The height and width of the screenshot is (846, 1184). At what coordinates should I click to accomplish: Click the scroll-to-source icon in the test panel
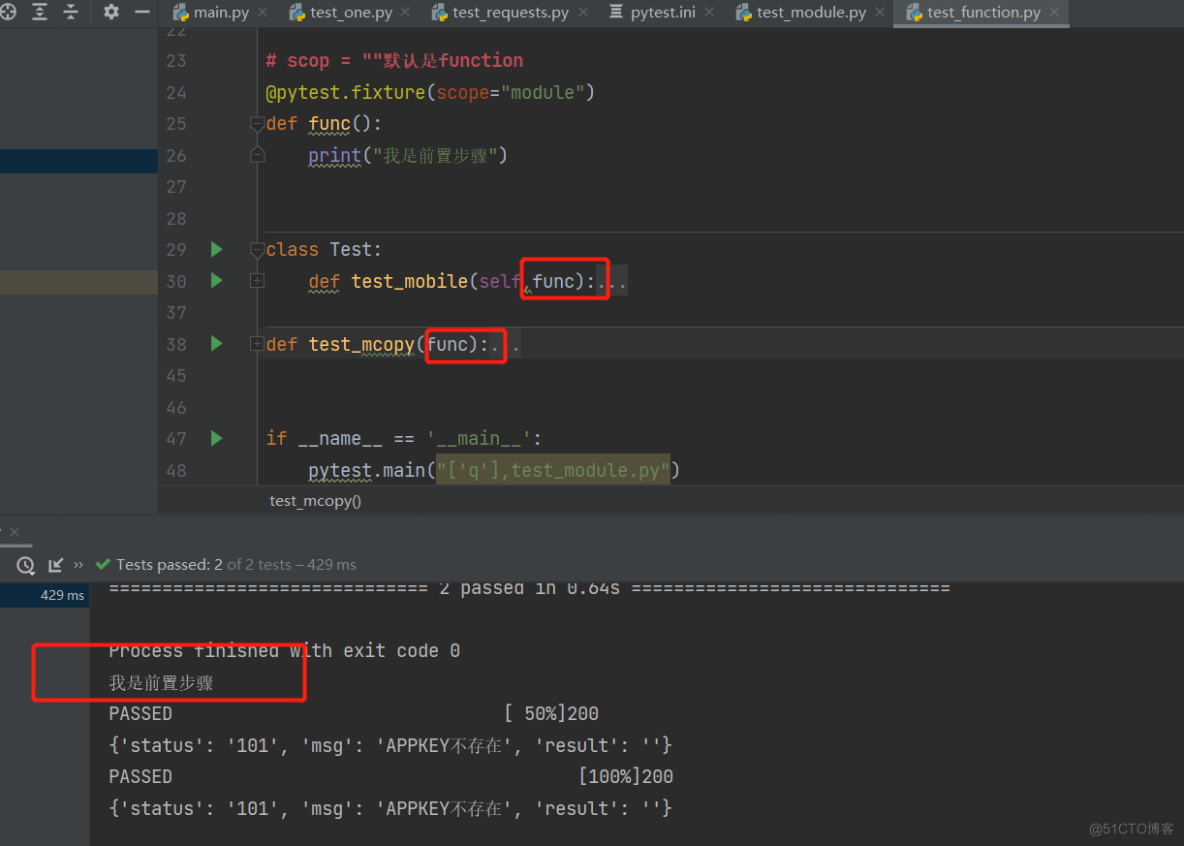pos(55,564)
